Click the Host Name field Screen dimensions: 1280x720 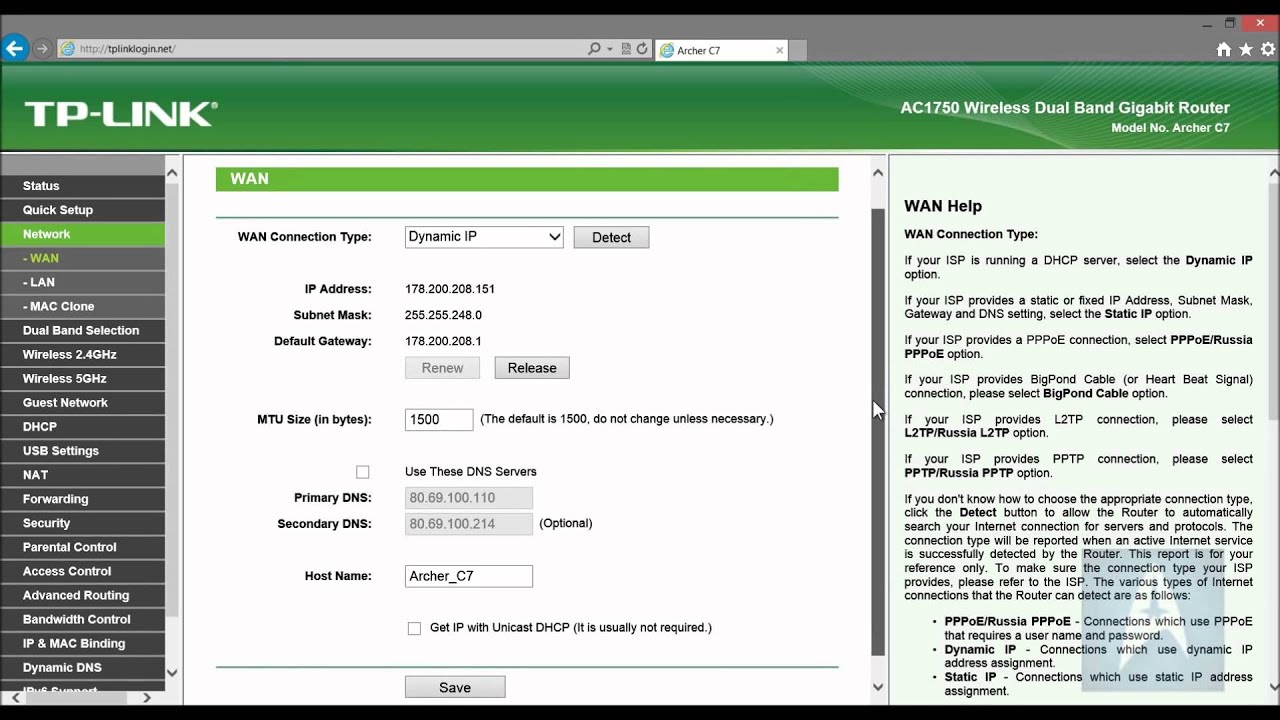pyautogui.click(x=469, y=576)
